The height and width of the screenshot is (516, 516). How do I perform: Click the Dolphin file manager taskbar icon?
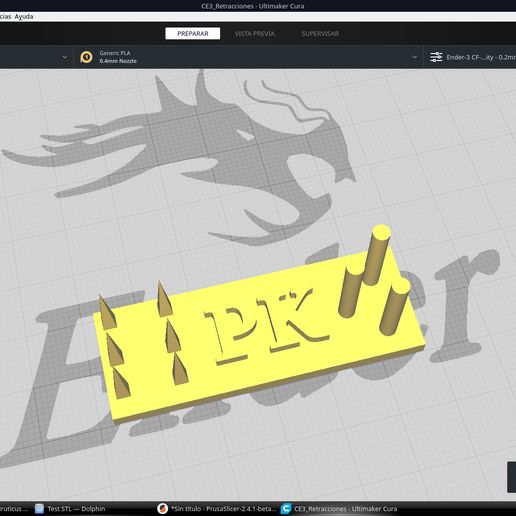click(39, 509)
